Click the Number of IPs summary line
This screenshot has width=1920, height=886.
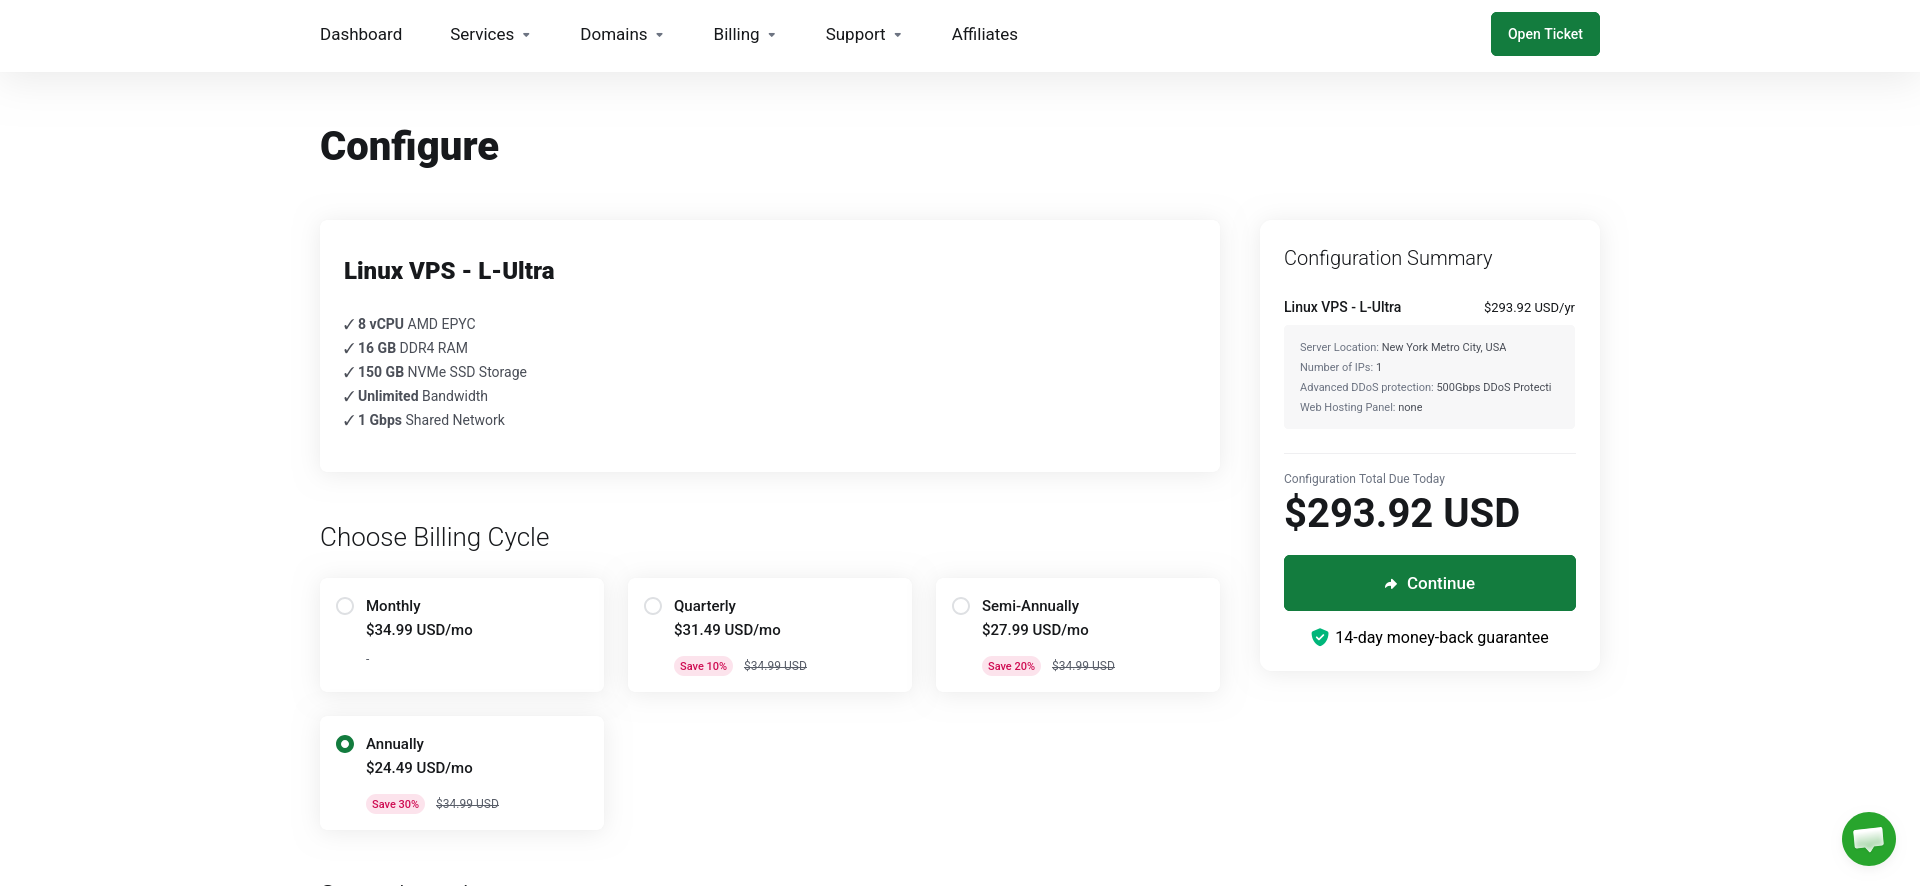[x=1341, y=367]
